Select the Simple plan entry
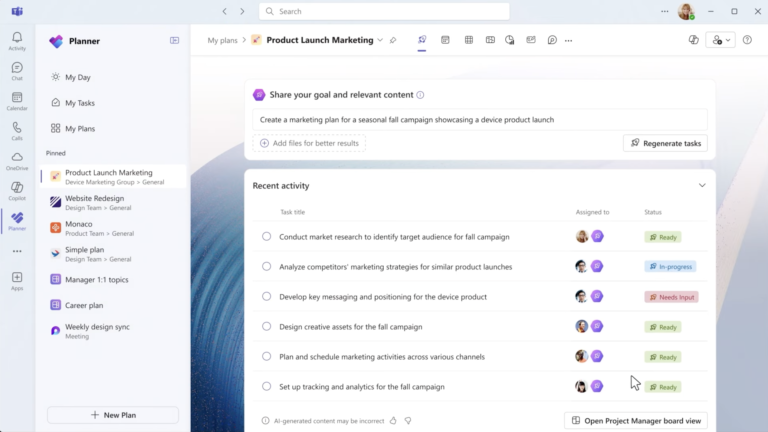Image resolution: width=768 pixels, height=432 pixels. (114, 254)
